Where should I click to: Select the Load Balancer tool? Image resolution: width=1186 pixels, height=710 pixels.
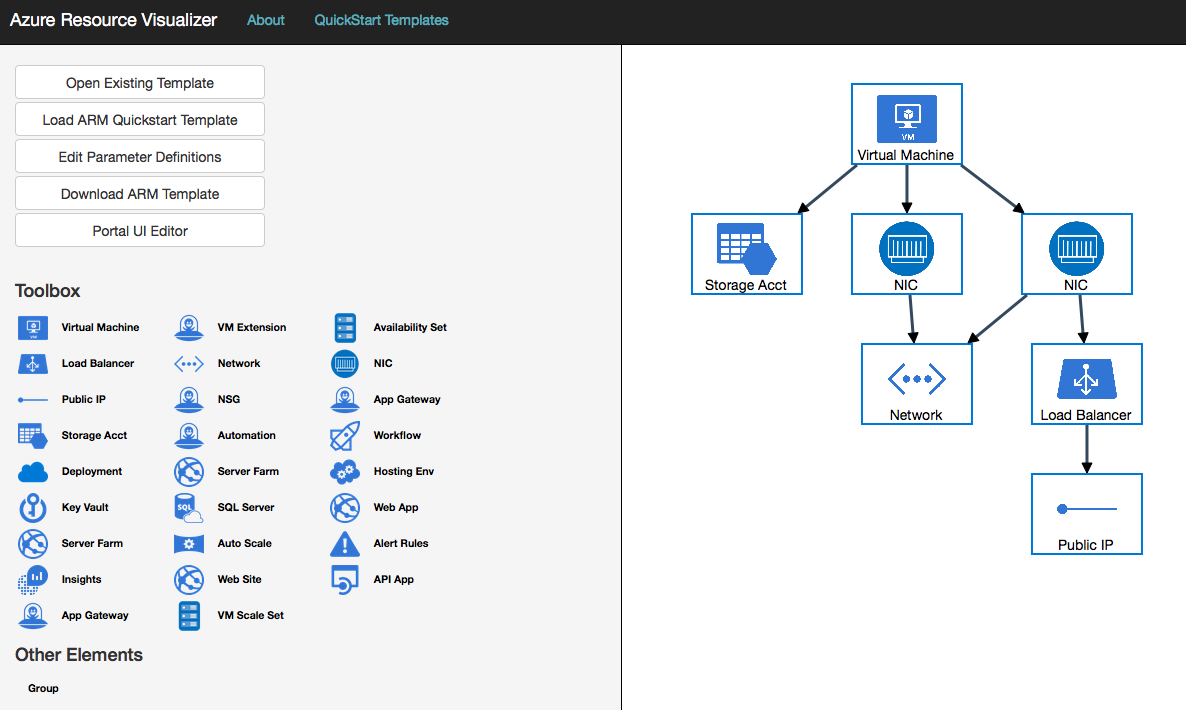coord(33,363)
